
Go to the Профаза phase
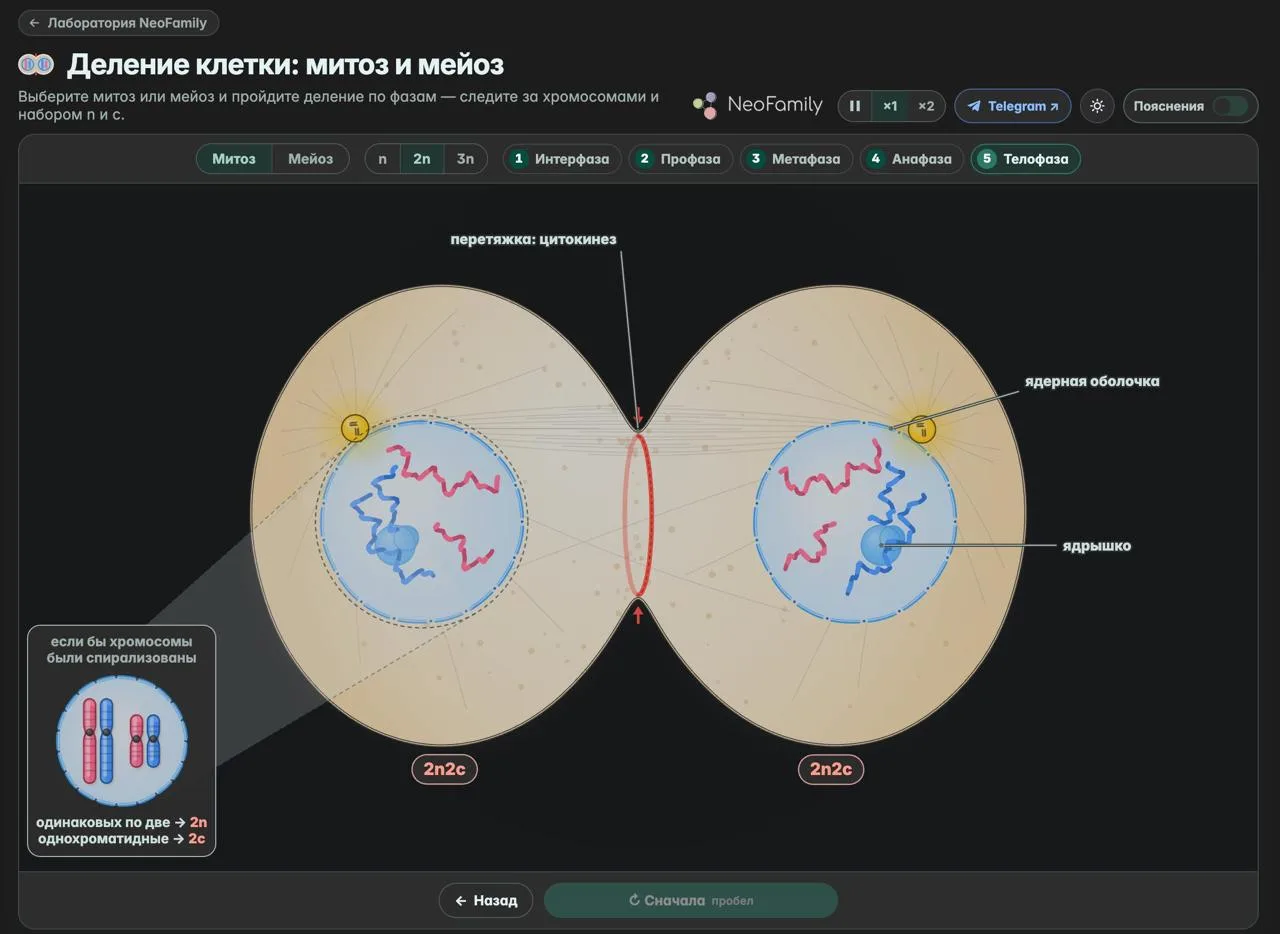tap(681, 159)
